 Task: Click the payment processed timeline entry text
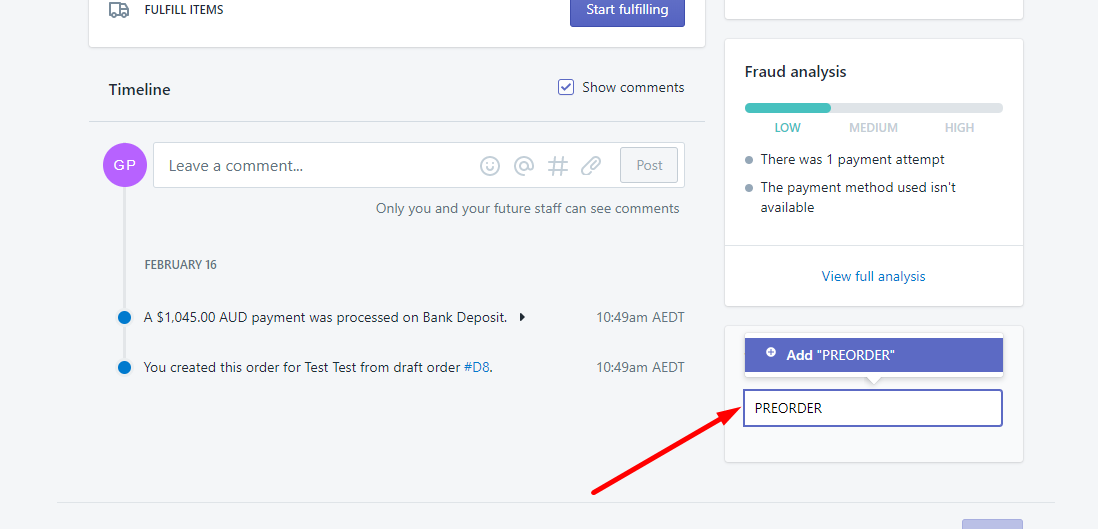pos(326,317)
